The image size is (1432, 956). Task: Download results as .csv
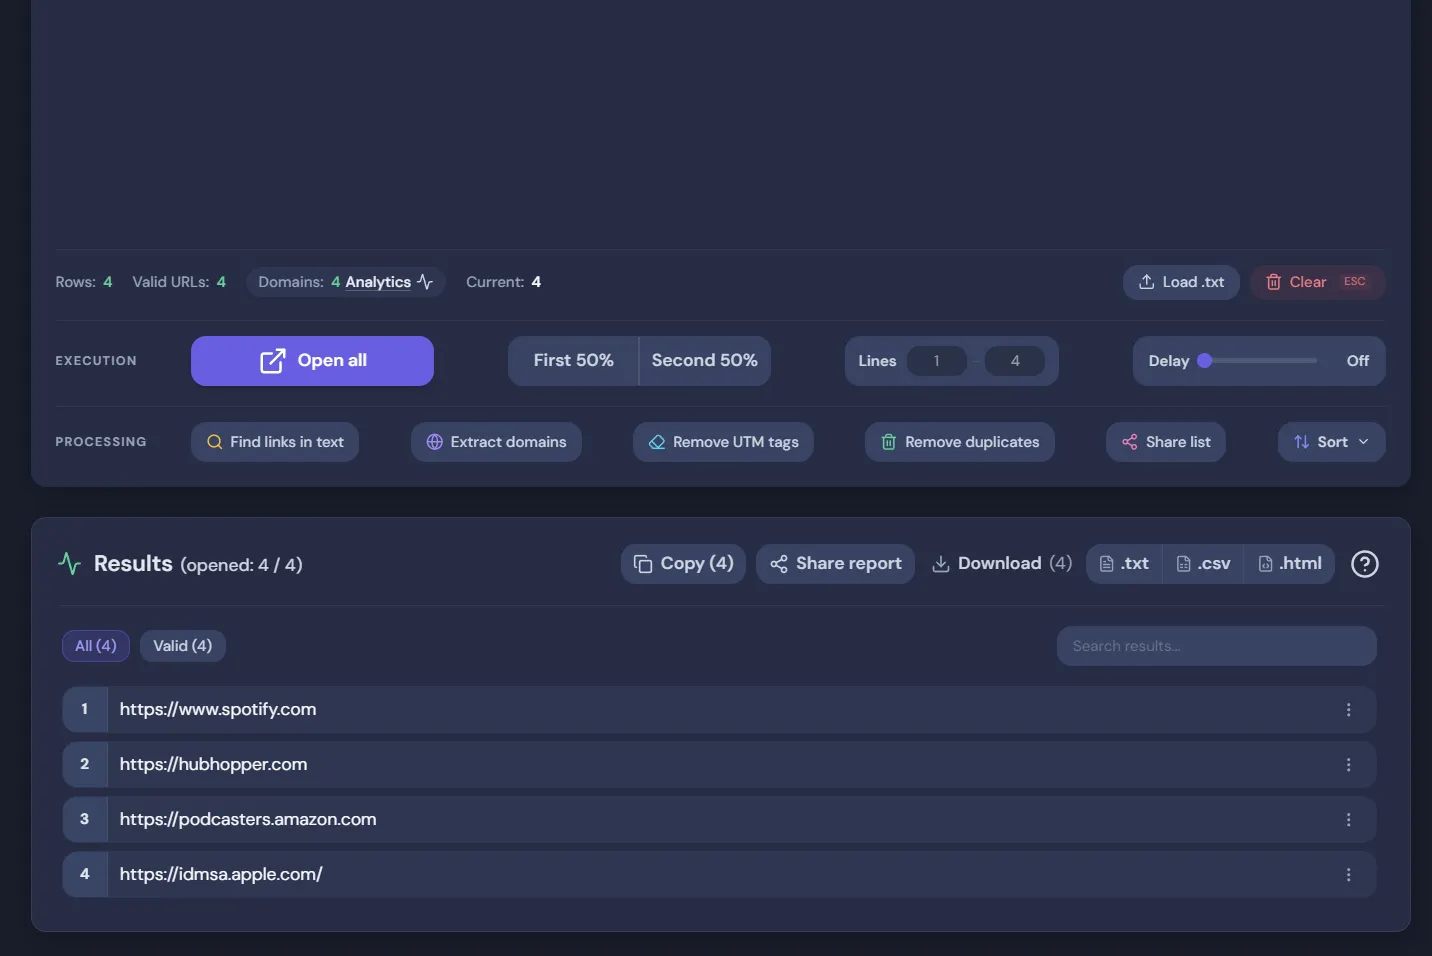point(1203,564)
